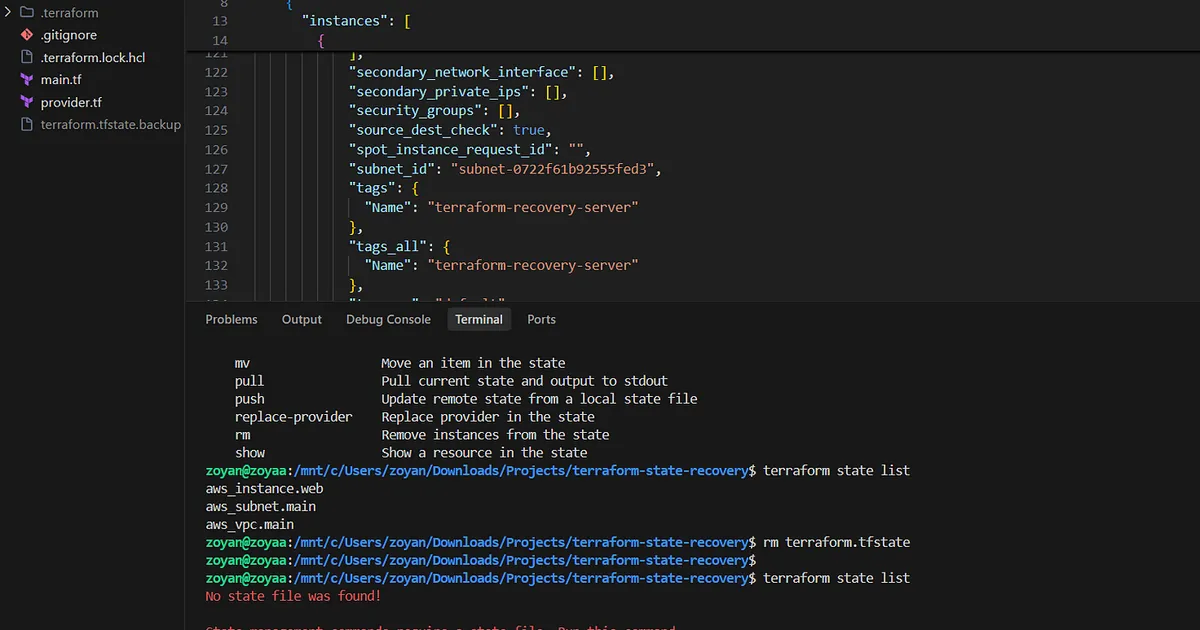1200x630 pixels.
Task: Click the last "terraform state list" command
Action: (836, 578)
